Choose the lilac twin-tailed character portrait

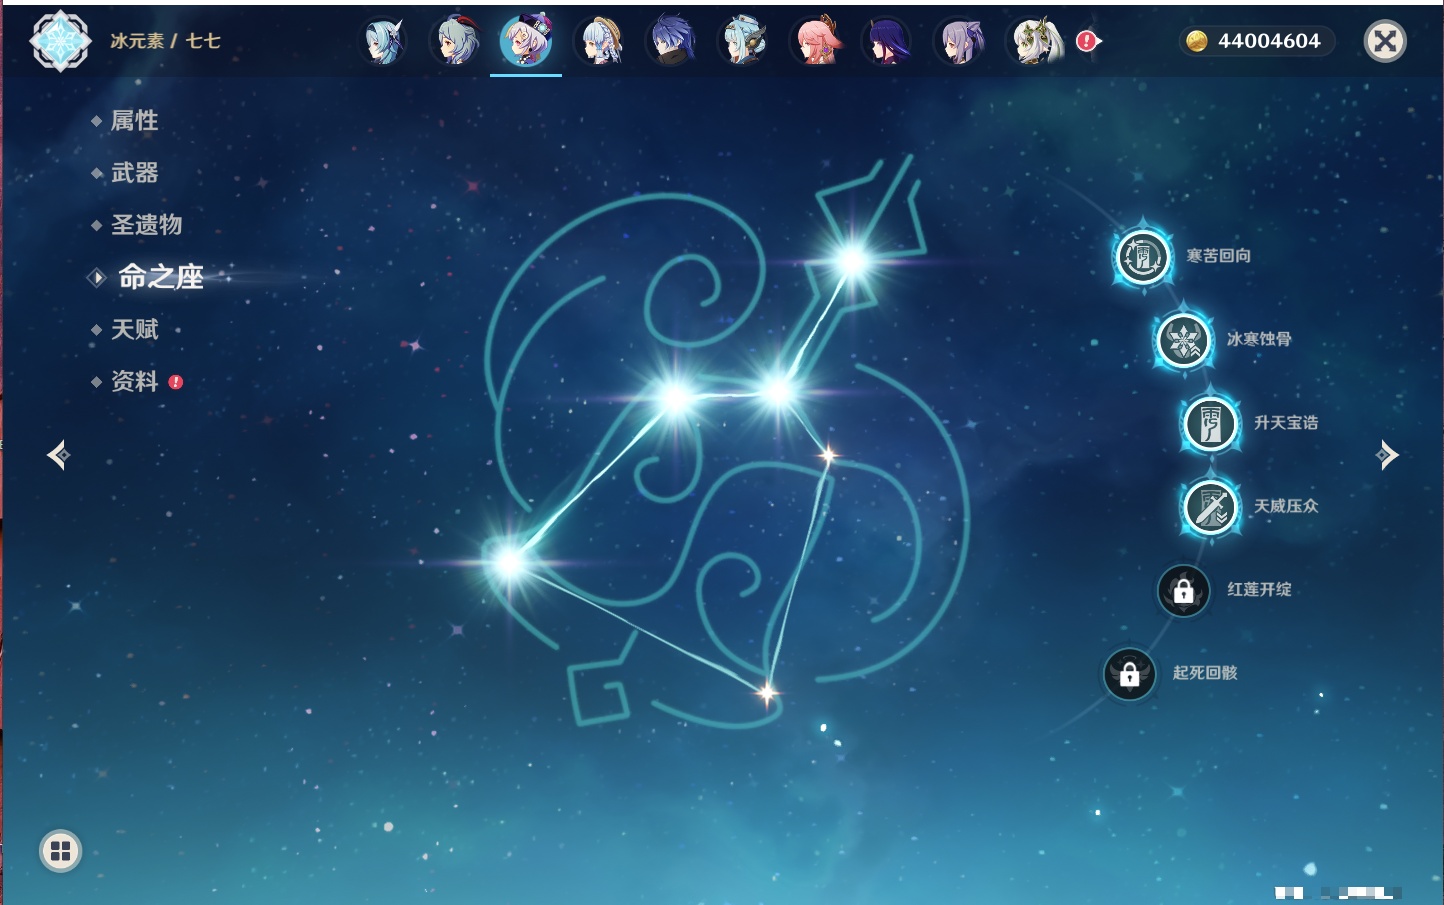click(959, 42)
